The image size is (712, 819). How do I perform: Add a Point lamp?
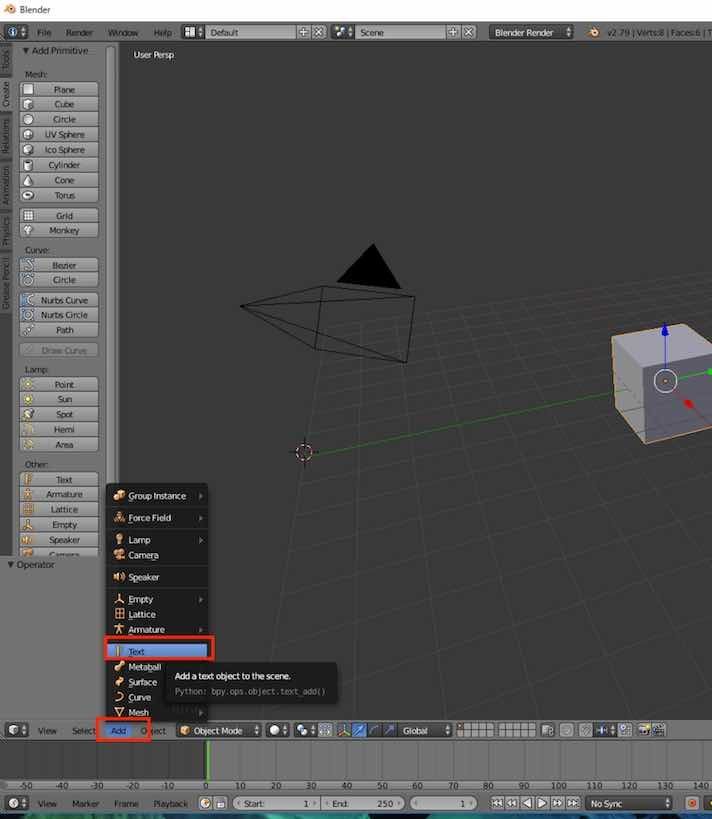[x=59, y=384]
